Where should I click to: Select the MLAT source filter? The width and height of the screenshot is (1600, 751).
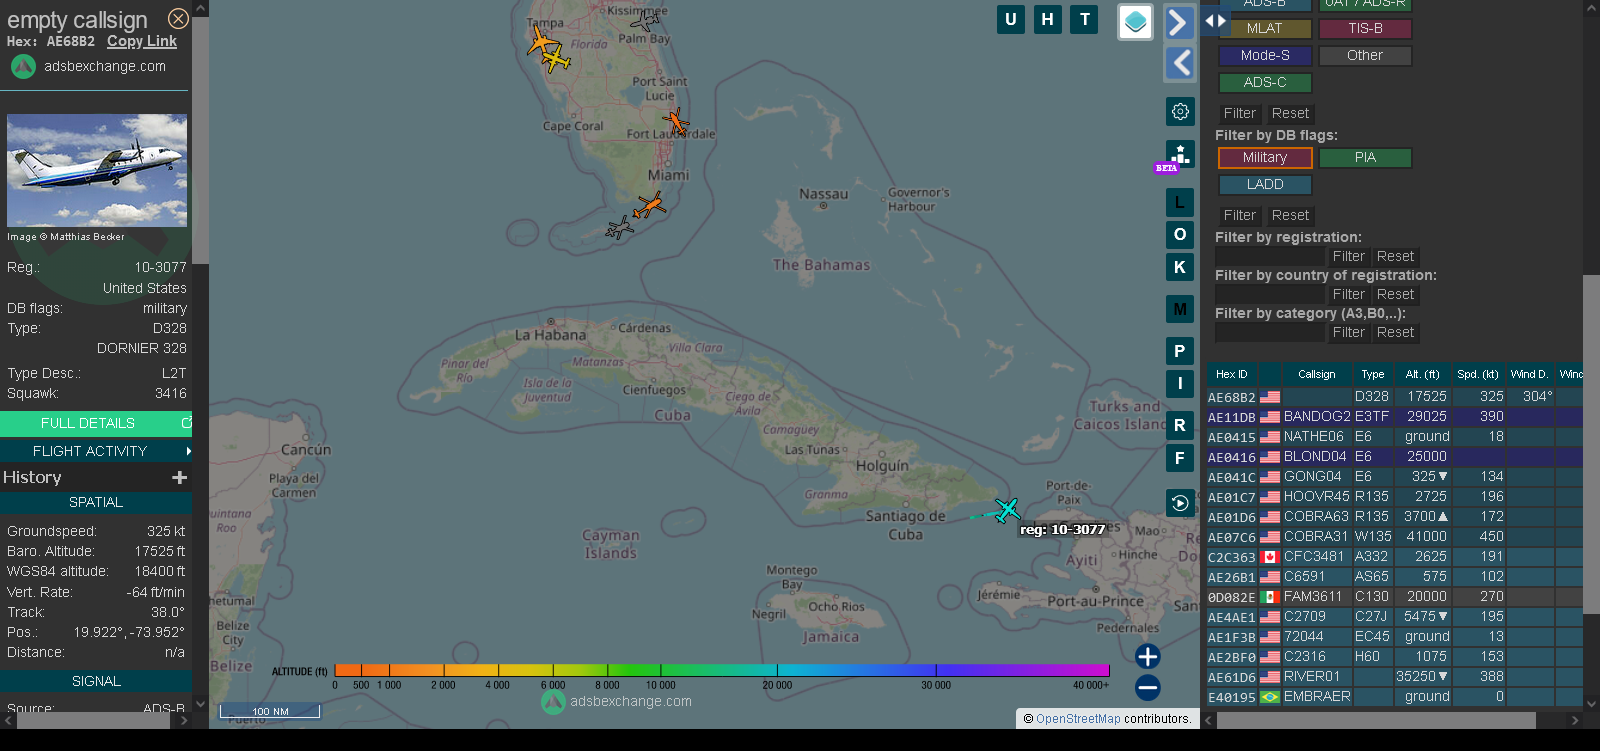coord(1265,28)
